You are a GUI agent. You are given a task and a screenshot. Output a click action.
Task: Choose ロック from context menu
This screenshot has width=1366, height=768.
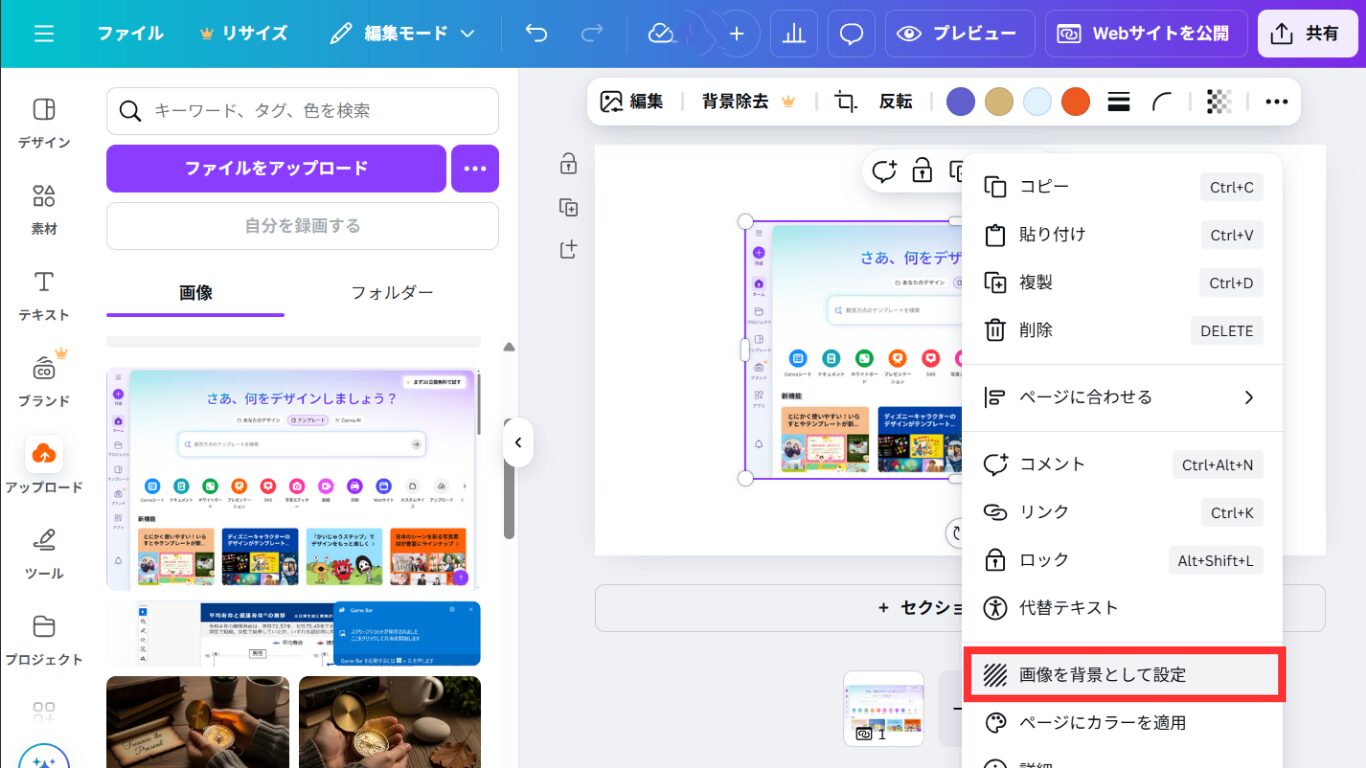coord(1121,560)
